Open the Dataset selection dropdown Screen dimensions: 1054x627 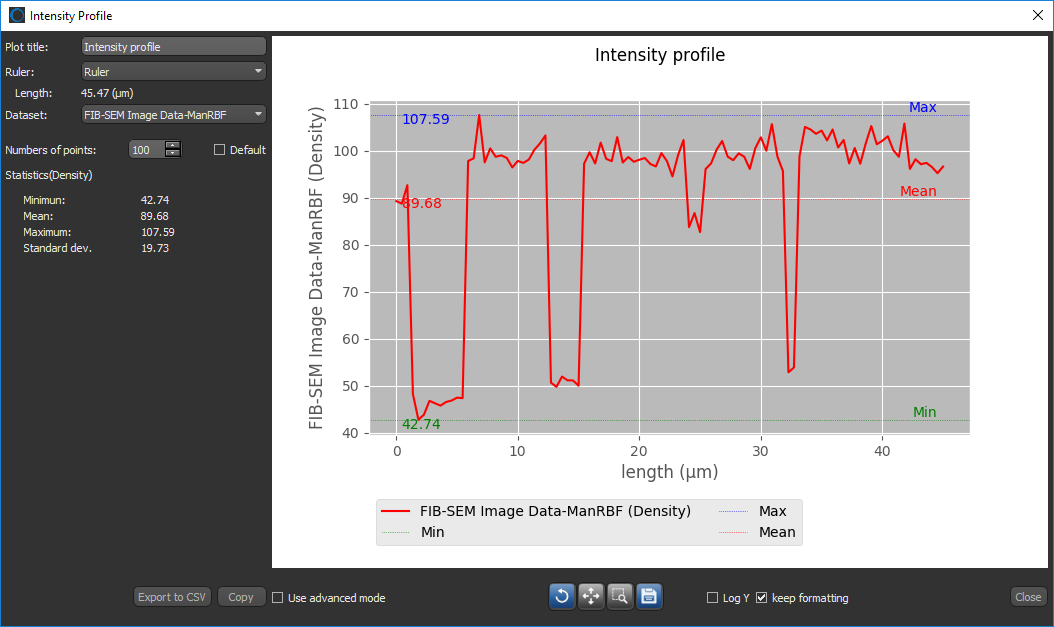[172, 114]
